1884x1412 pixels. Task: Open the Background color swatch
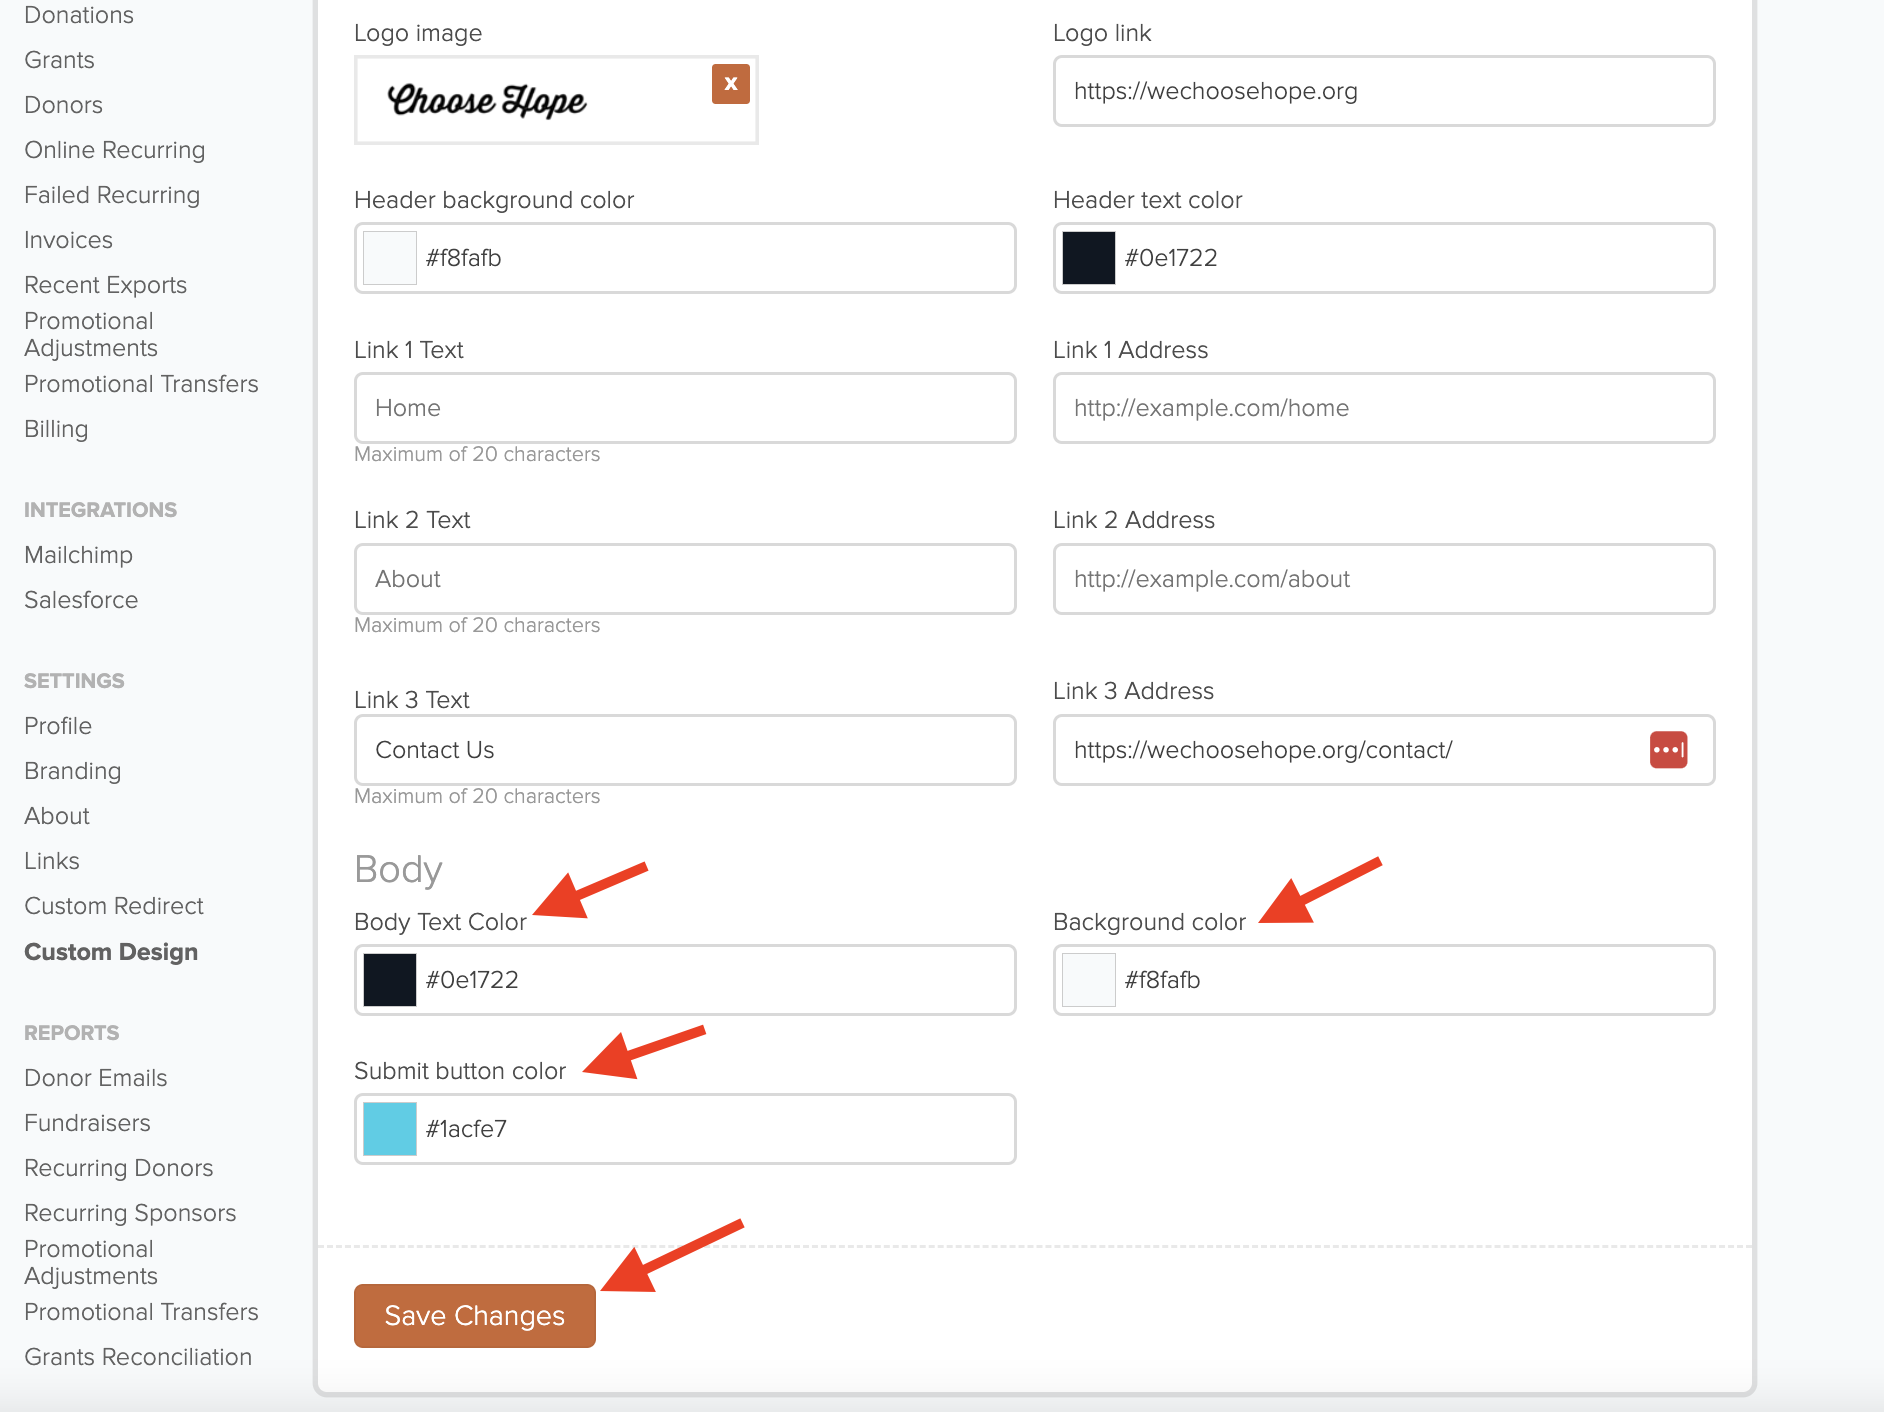1089,980
